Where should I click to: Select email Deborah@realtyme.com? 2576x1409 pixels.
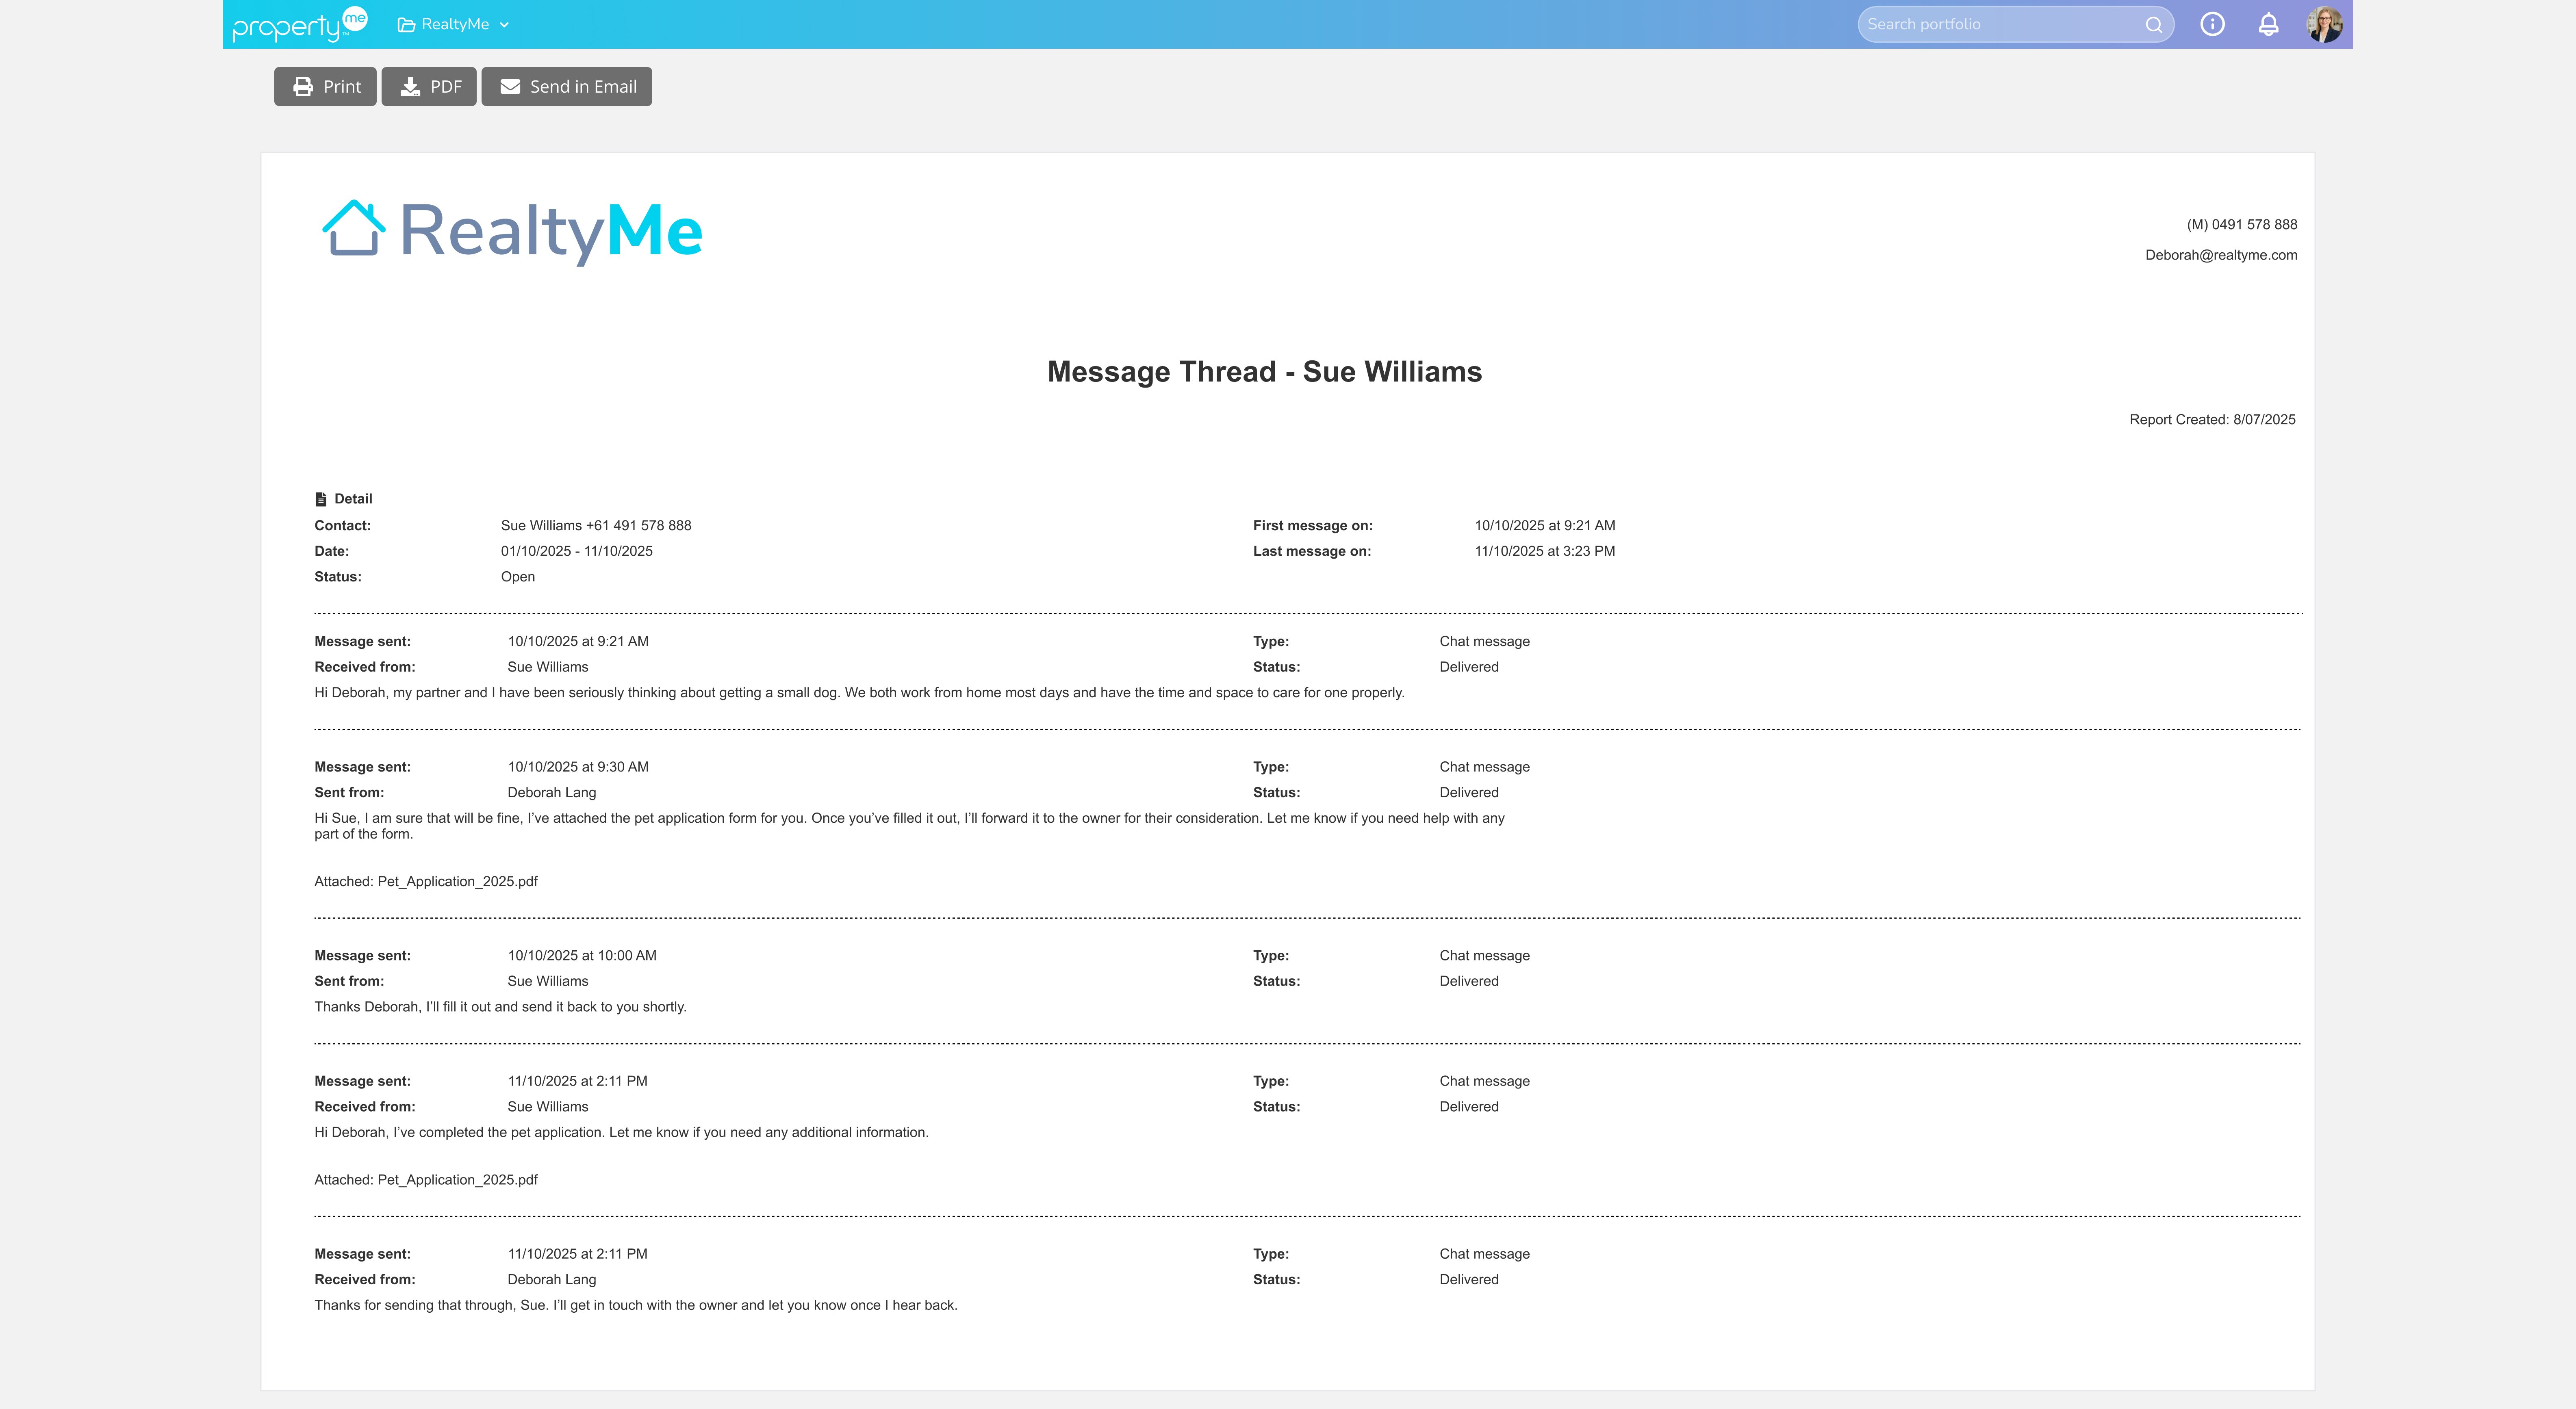coord(2221,255)
